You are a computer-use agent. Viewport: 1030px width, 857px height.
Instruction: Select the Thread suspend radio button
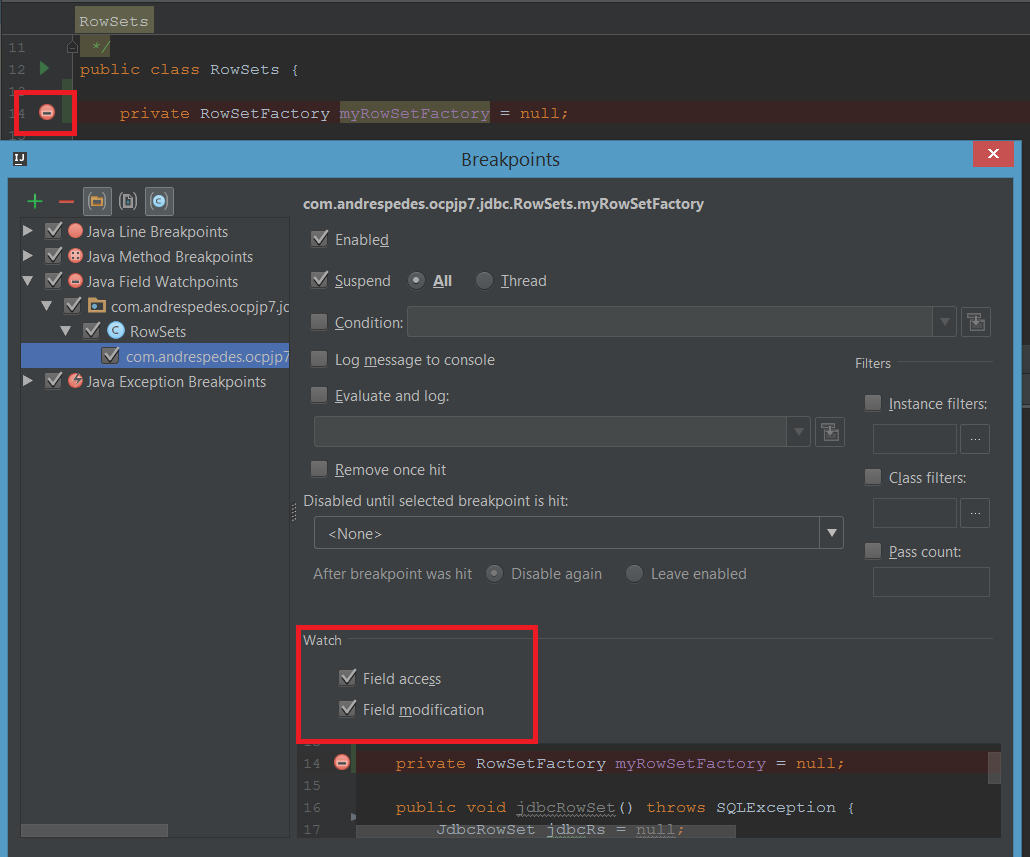[484, 281]
